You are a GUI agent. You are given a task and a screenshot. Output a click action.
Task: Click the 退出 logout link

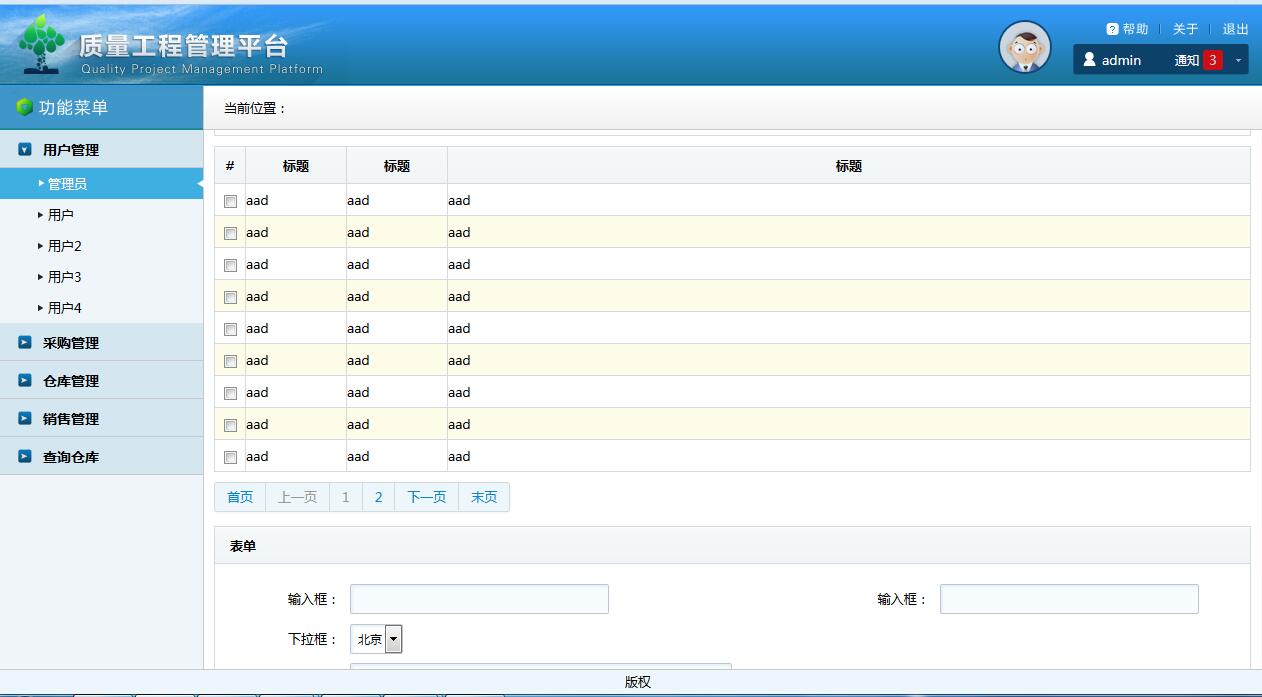(x=1235, y=30)
